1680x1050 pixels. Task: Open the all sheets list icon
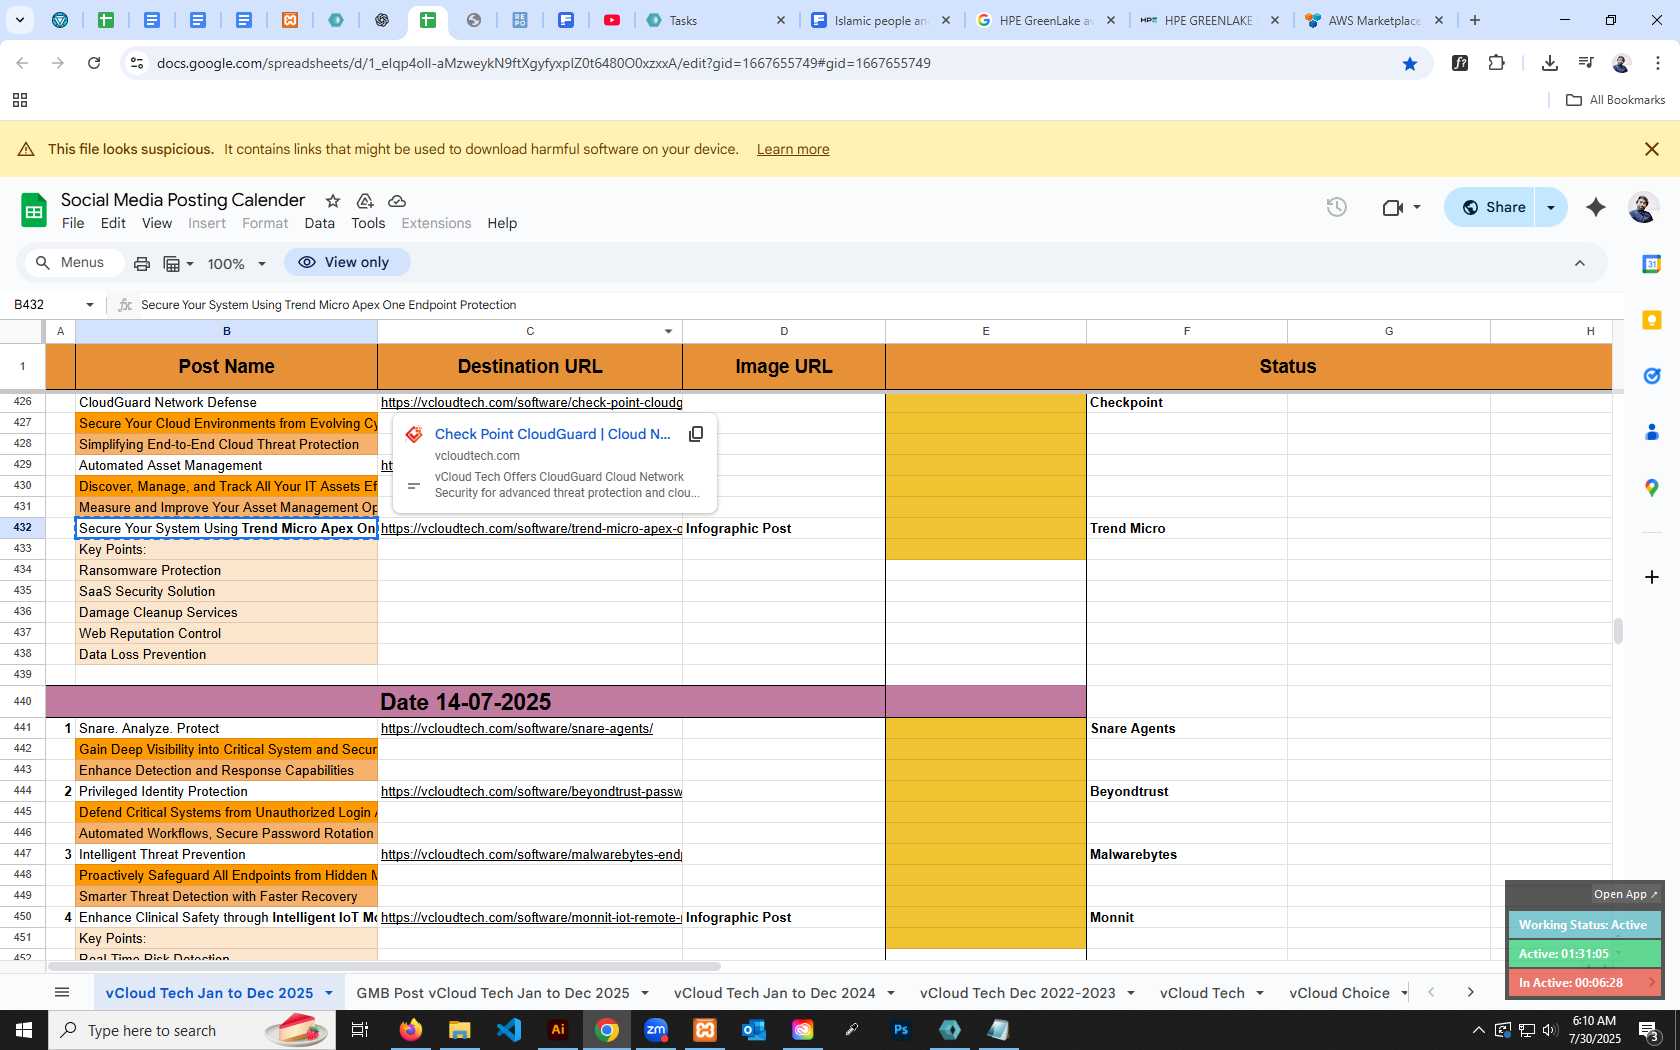[62, 993]
